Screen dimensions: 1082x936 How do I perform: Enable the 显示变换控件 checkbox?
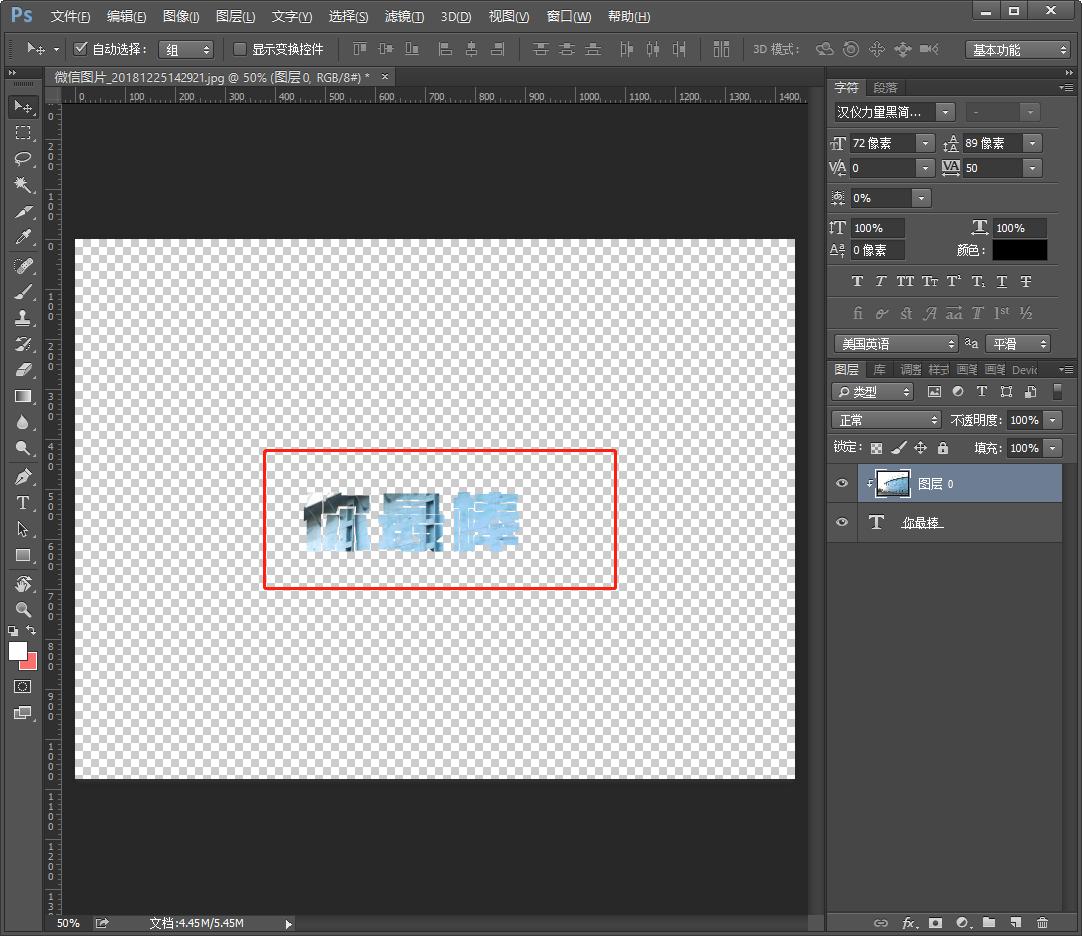tap(240, 49)
